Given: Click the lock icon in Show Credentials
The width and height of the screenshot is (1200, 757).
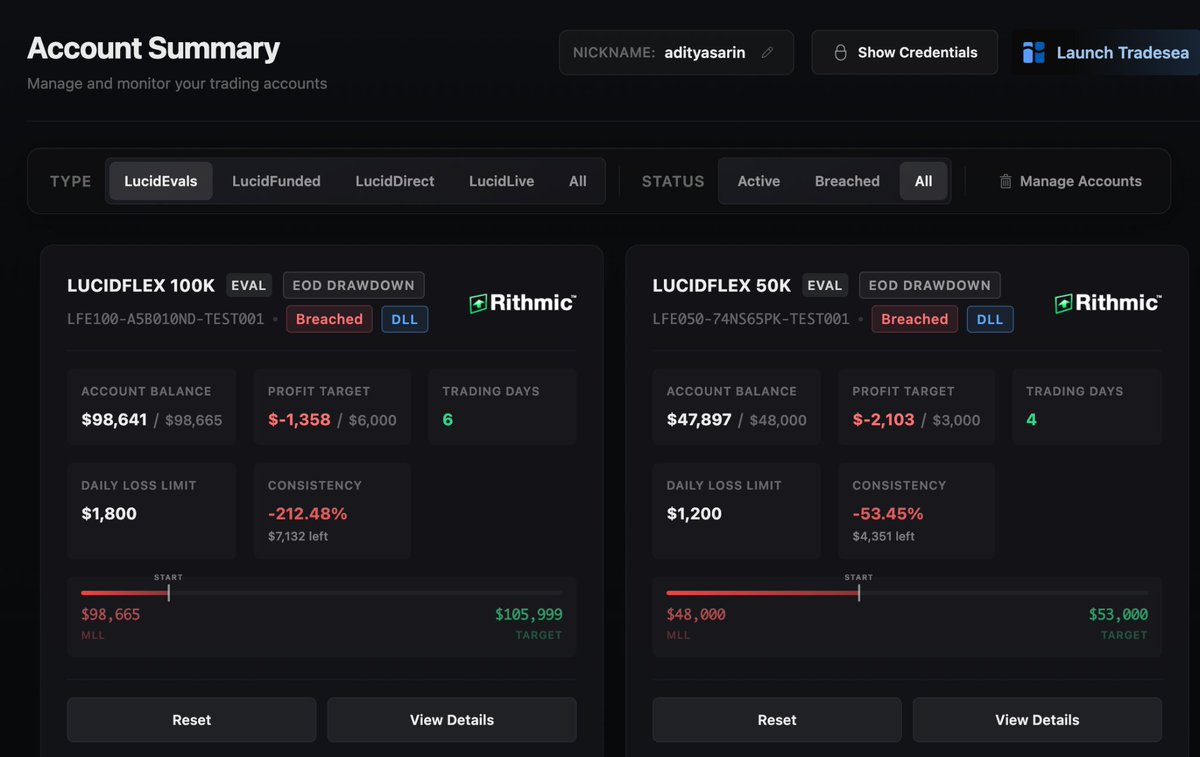Looking at the screenshot, I should click(840, 52).
